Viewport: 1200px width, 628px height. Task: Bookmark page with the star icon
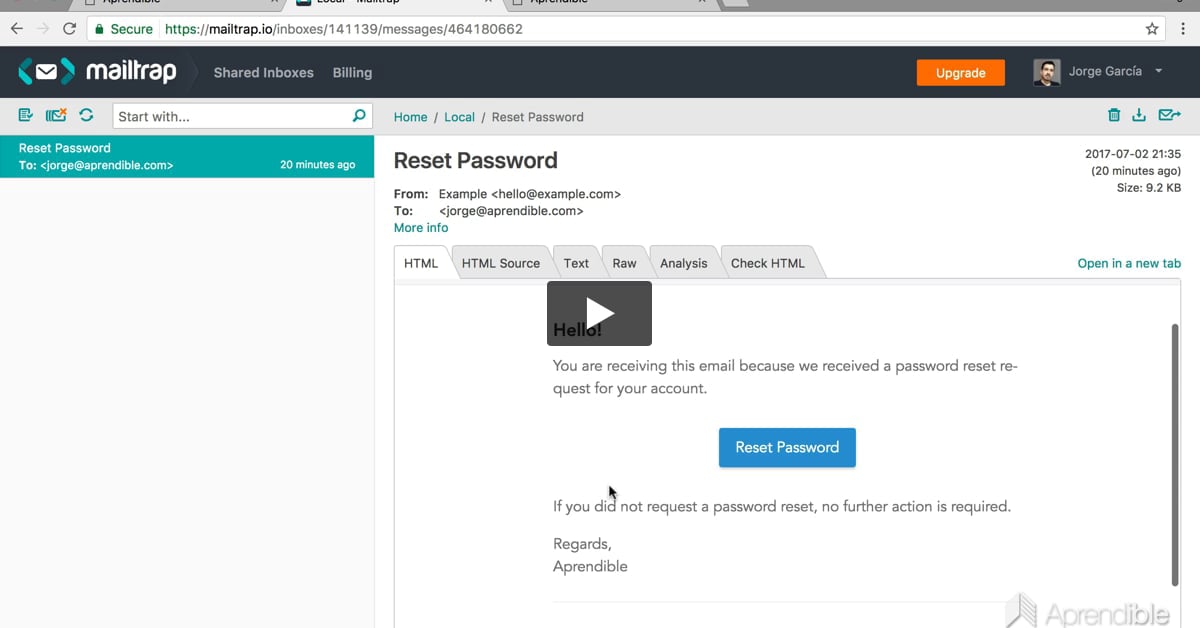pyautogui.click(x=1152, y=29)
